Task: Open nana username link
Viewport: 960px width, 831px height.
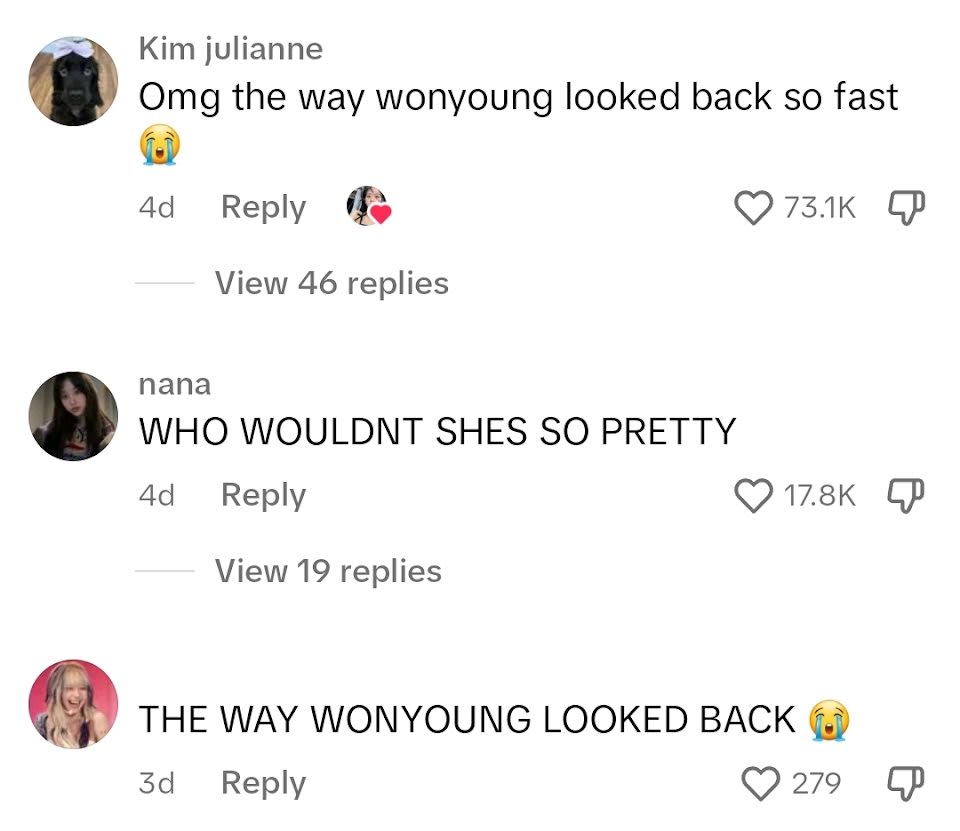Action: (174, 385)
